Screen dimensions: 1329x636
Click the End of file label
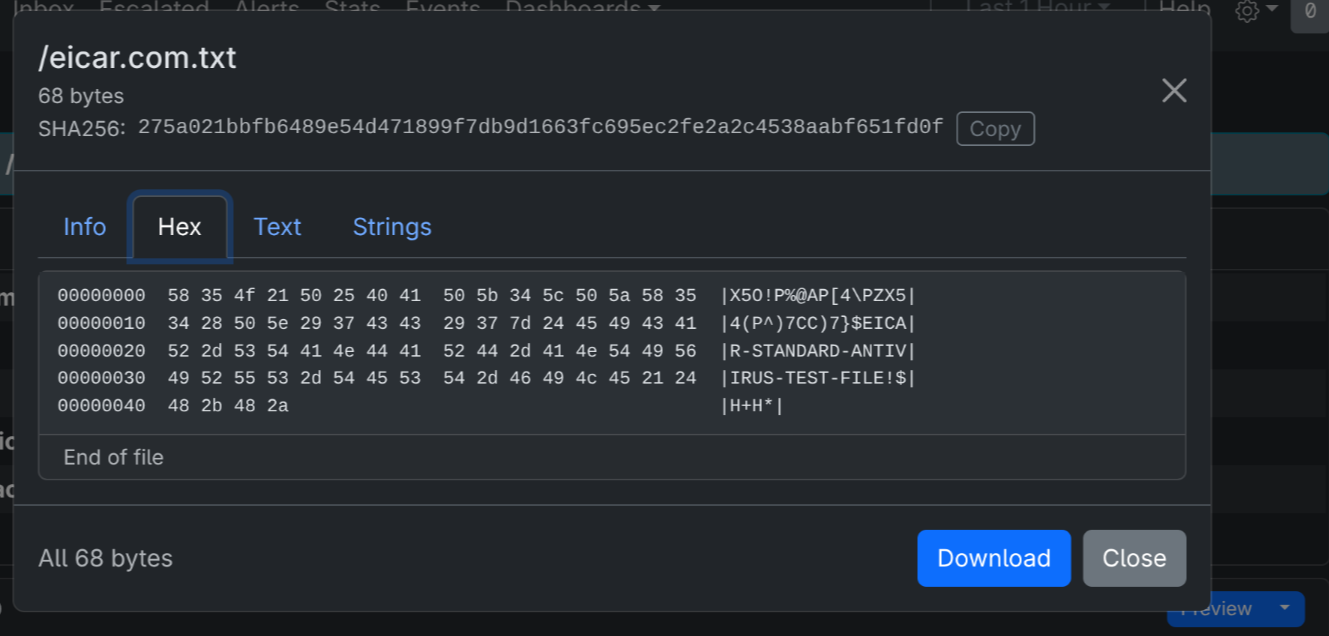[x=113, y=457]
